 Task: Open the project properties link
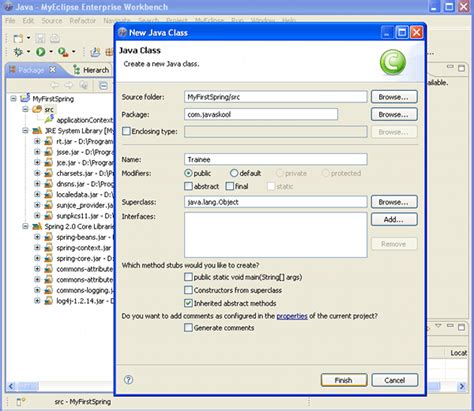292,316
